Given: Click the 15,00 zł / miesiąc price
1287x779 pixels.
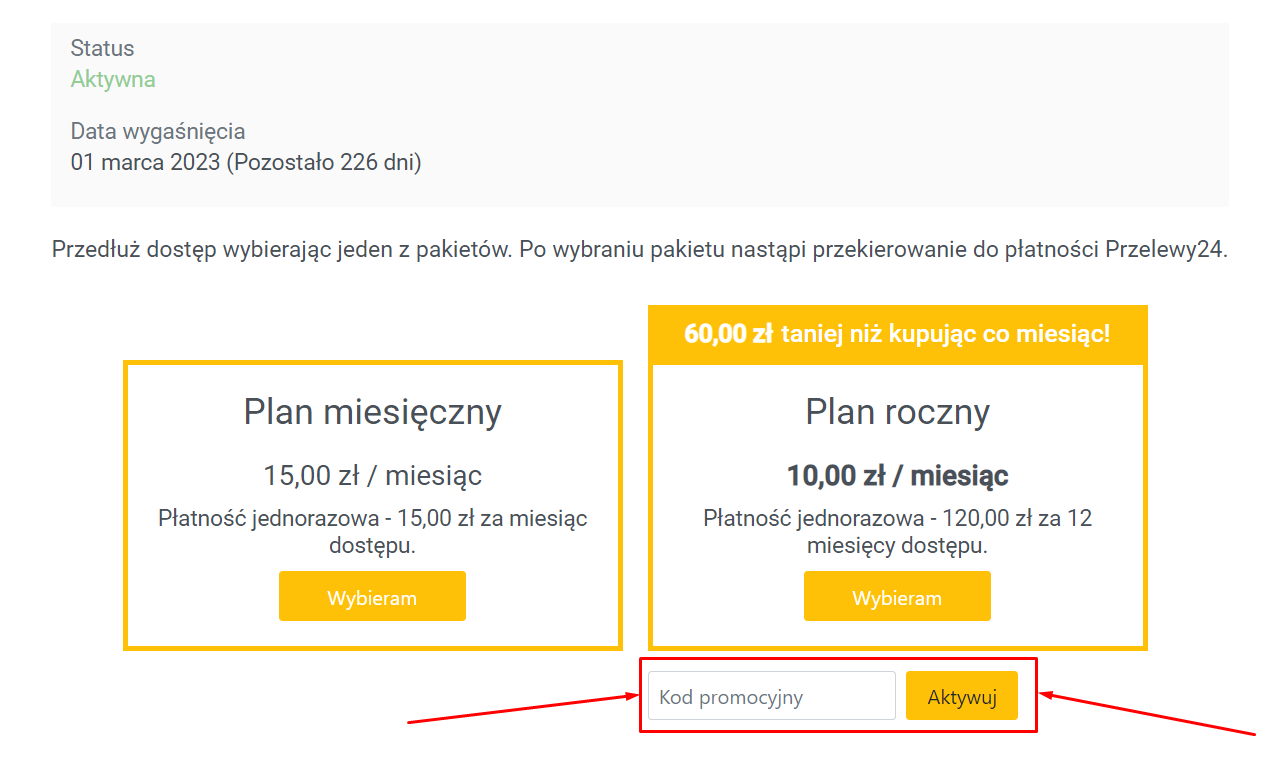Looking at the screenshot, I should (372, 475).
